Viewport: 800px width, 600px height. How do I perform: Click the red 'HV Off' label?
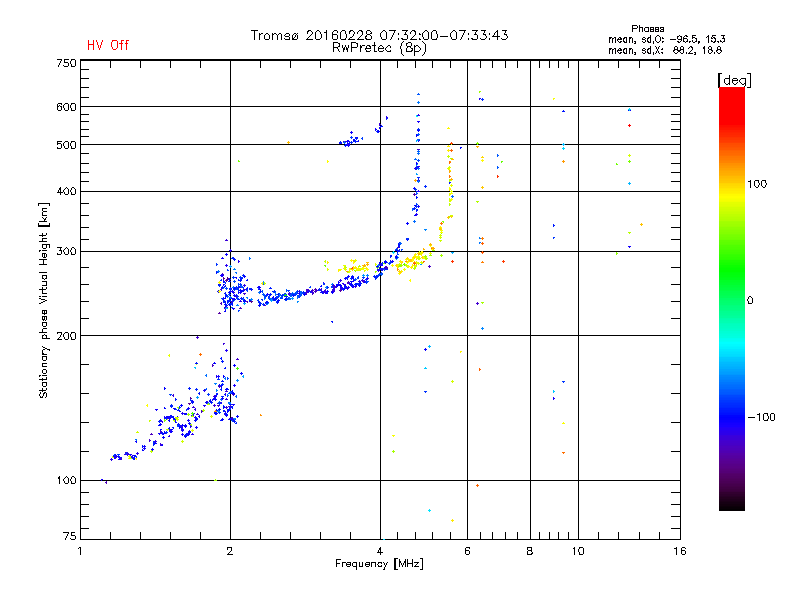pos(108,45)
